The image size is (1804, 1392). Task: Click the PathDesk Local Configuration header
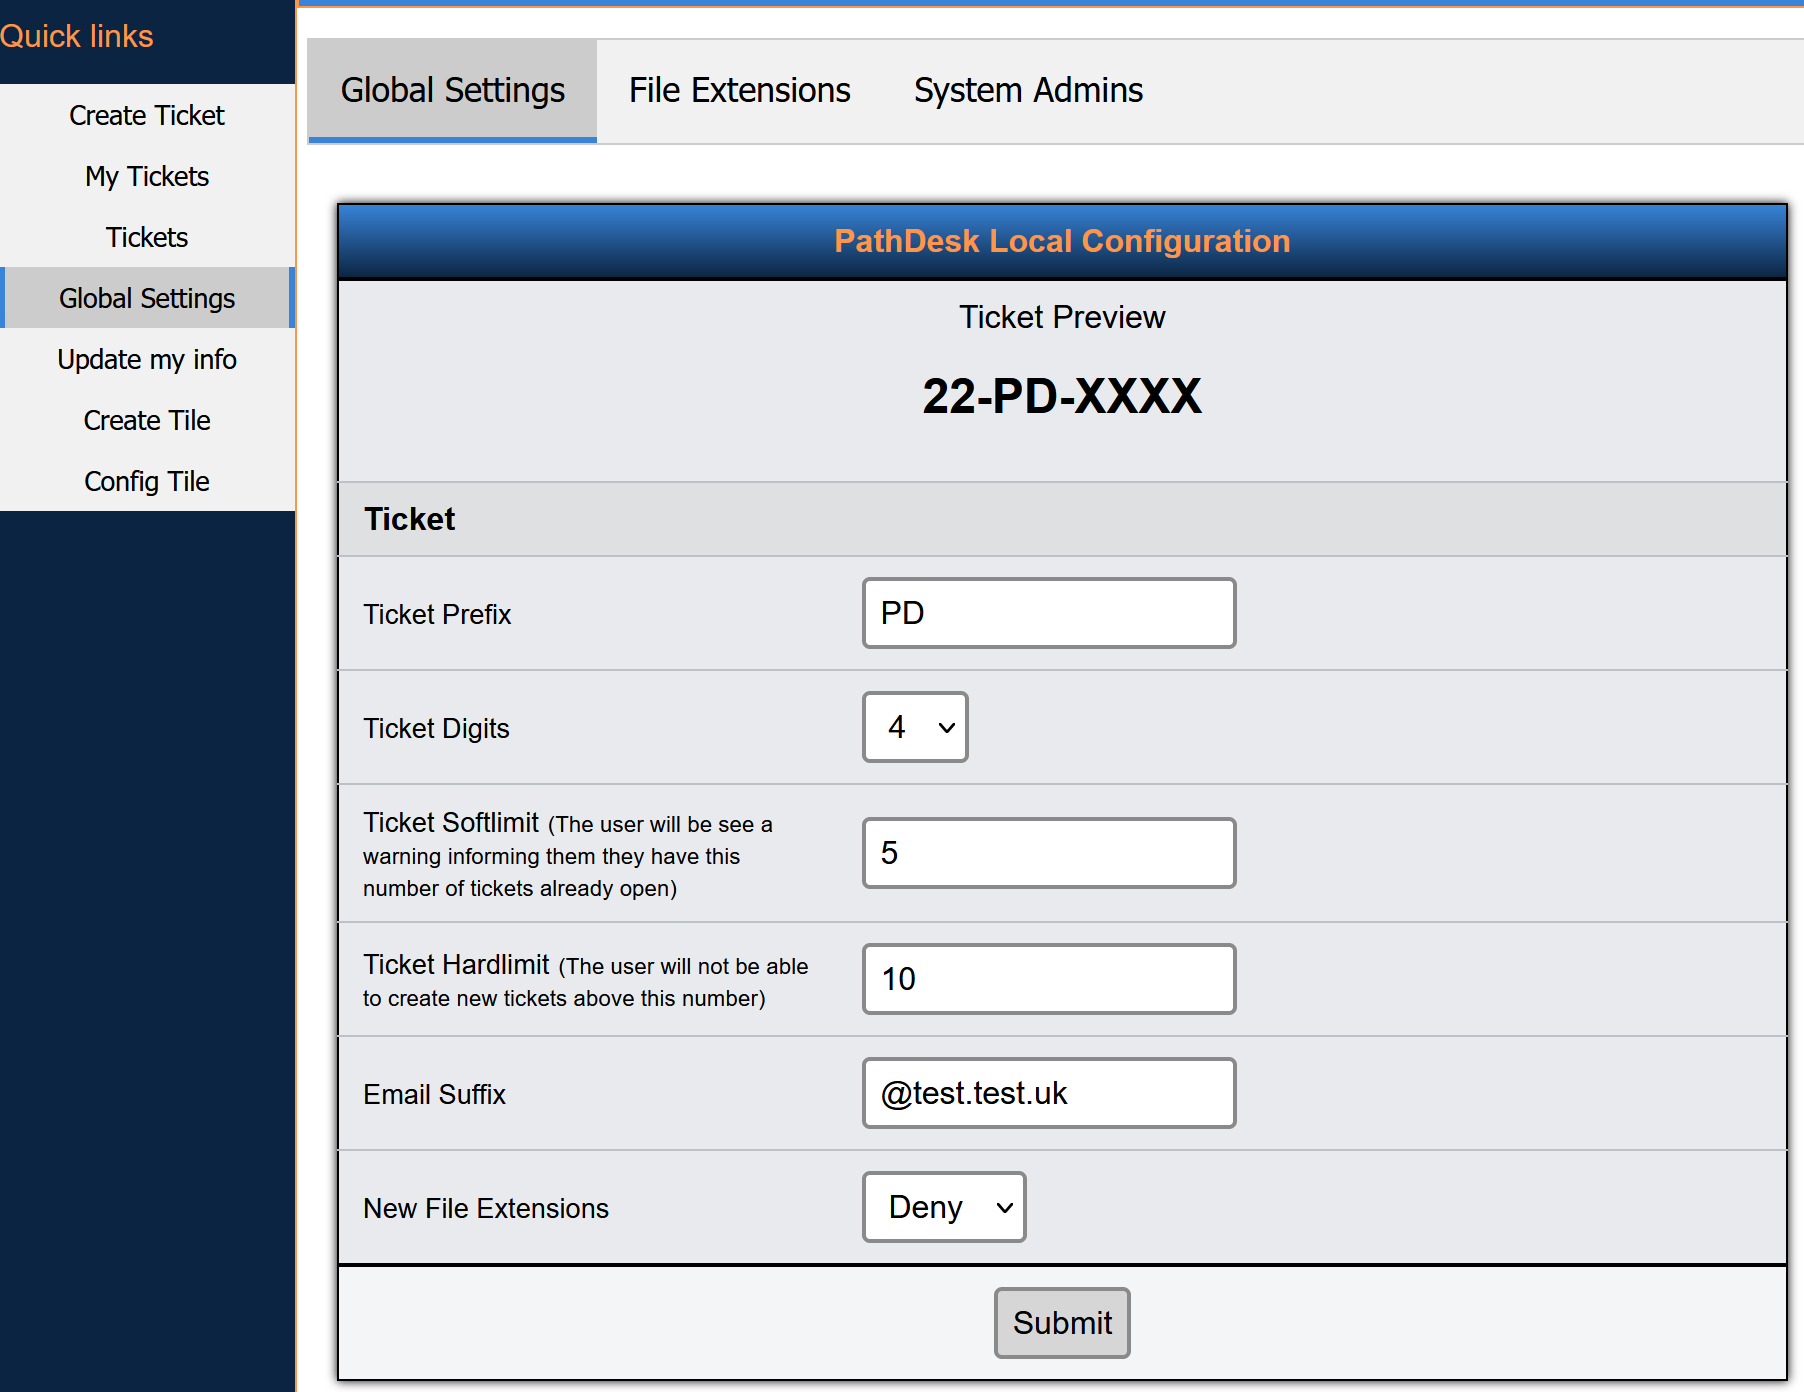[x=1061, y=241]
